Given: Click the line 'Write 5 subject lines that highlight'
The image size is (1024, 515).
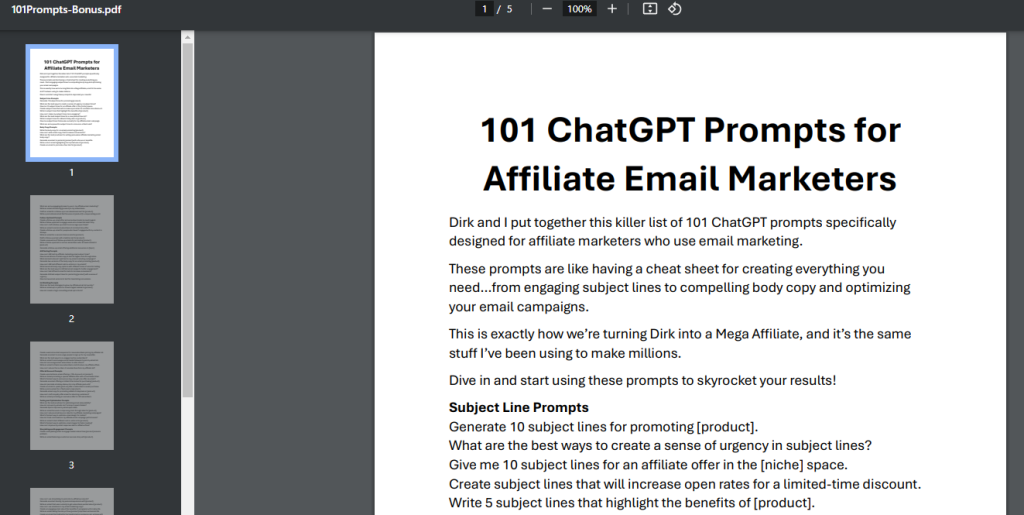Looking at the screenshot, I should tap(632, 503).
